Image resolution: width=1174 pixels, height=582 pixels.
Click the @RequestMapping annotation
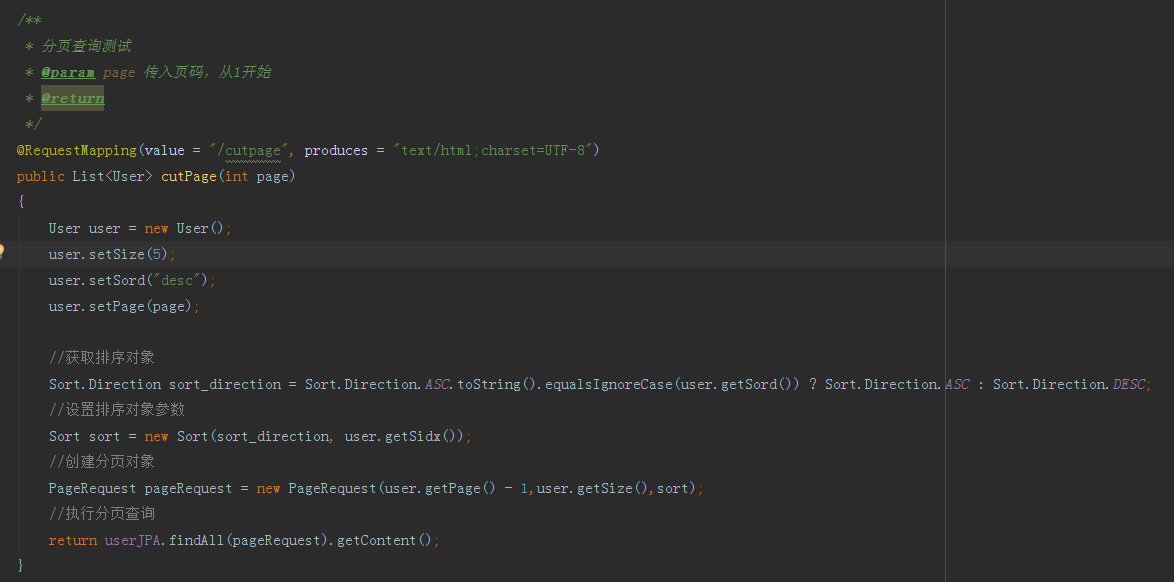click(x=76, y=150)
